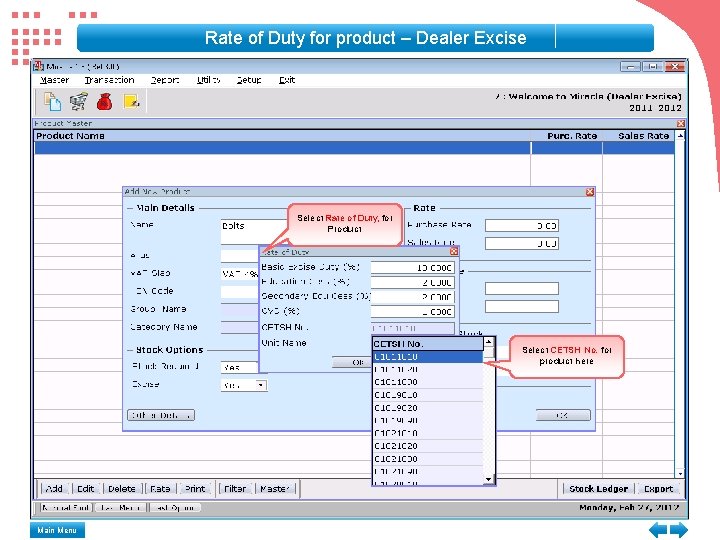The height and width of the screenshot is (540, 720).
Task: Click the red money bag toolbar icon
Action: click(x=105, y=101)
